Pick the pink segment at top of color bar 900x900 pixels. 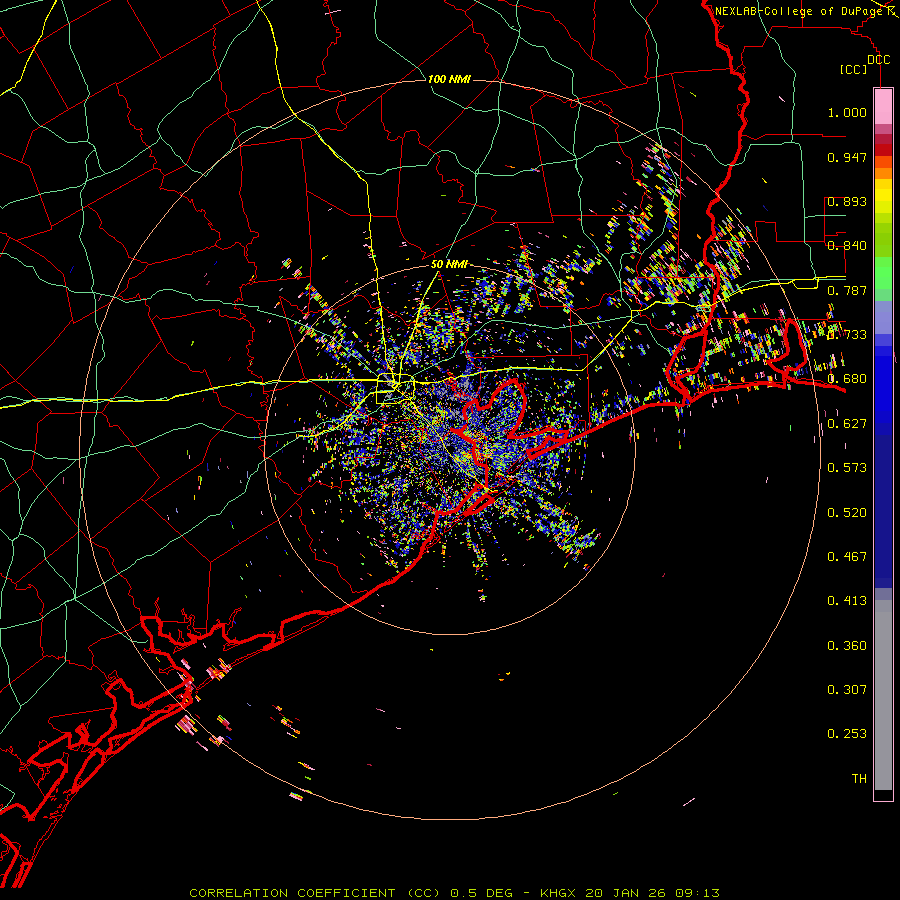click(x=883, y=106)
